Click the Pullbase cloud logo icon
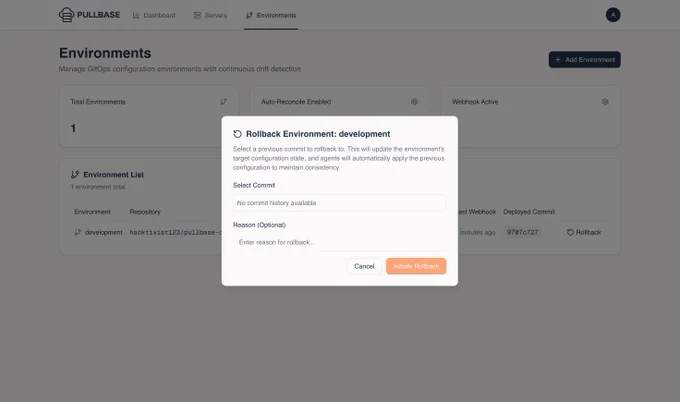Image resolution: width=680 pixels, height=402 pixels. 66,15
